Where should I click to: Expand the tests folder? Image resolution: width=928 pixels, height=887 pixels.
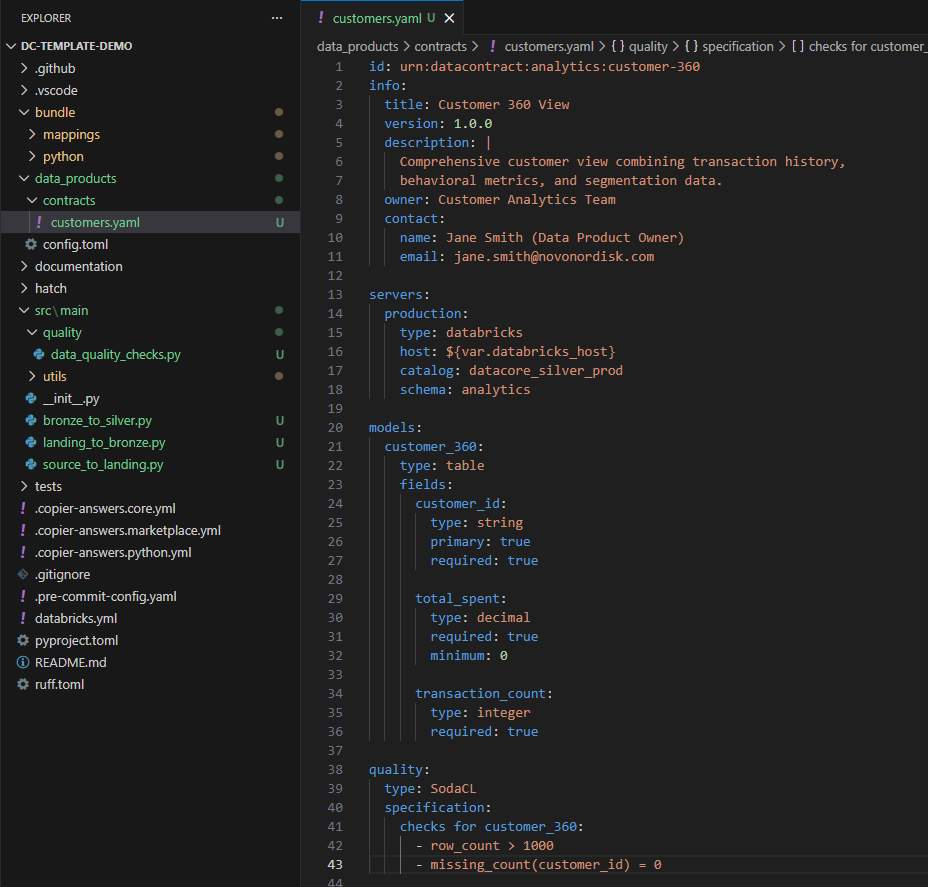click(x=24, y=486)
